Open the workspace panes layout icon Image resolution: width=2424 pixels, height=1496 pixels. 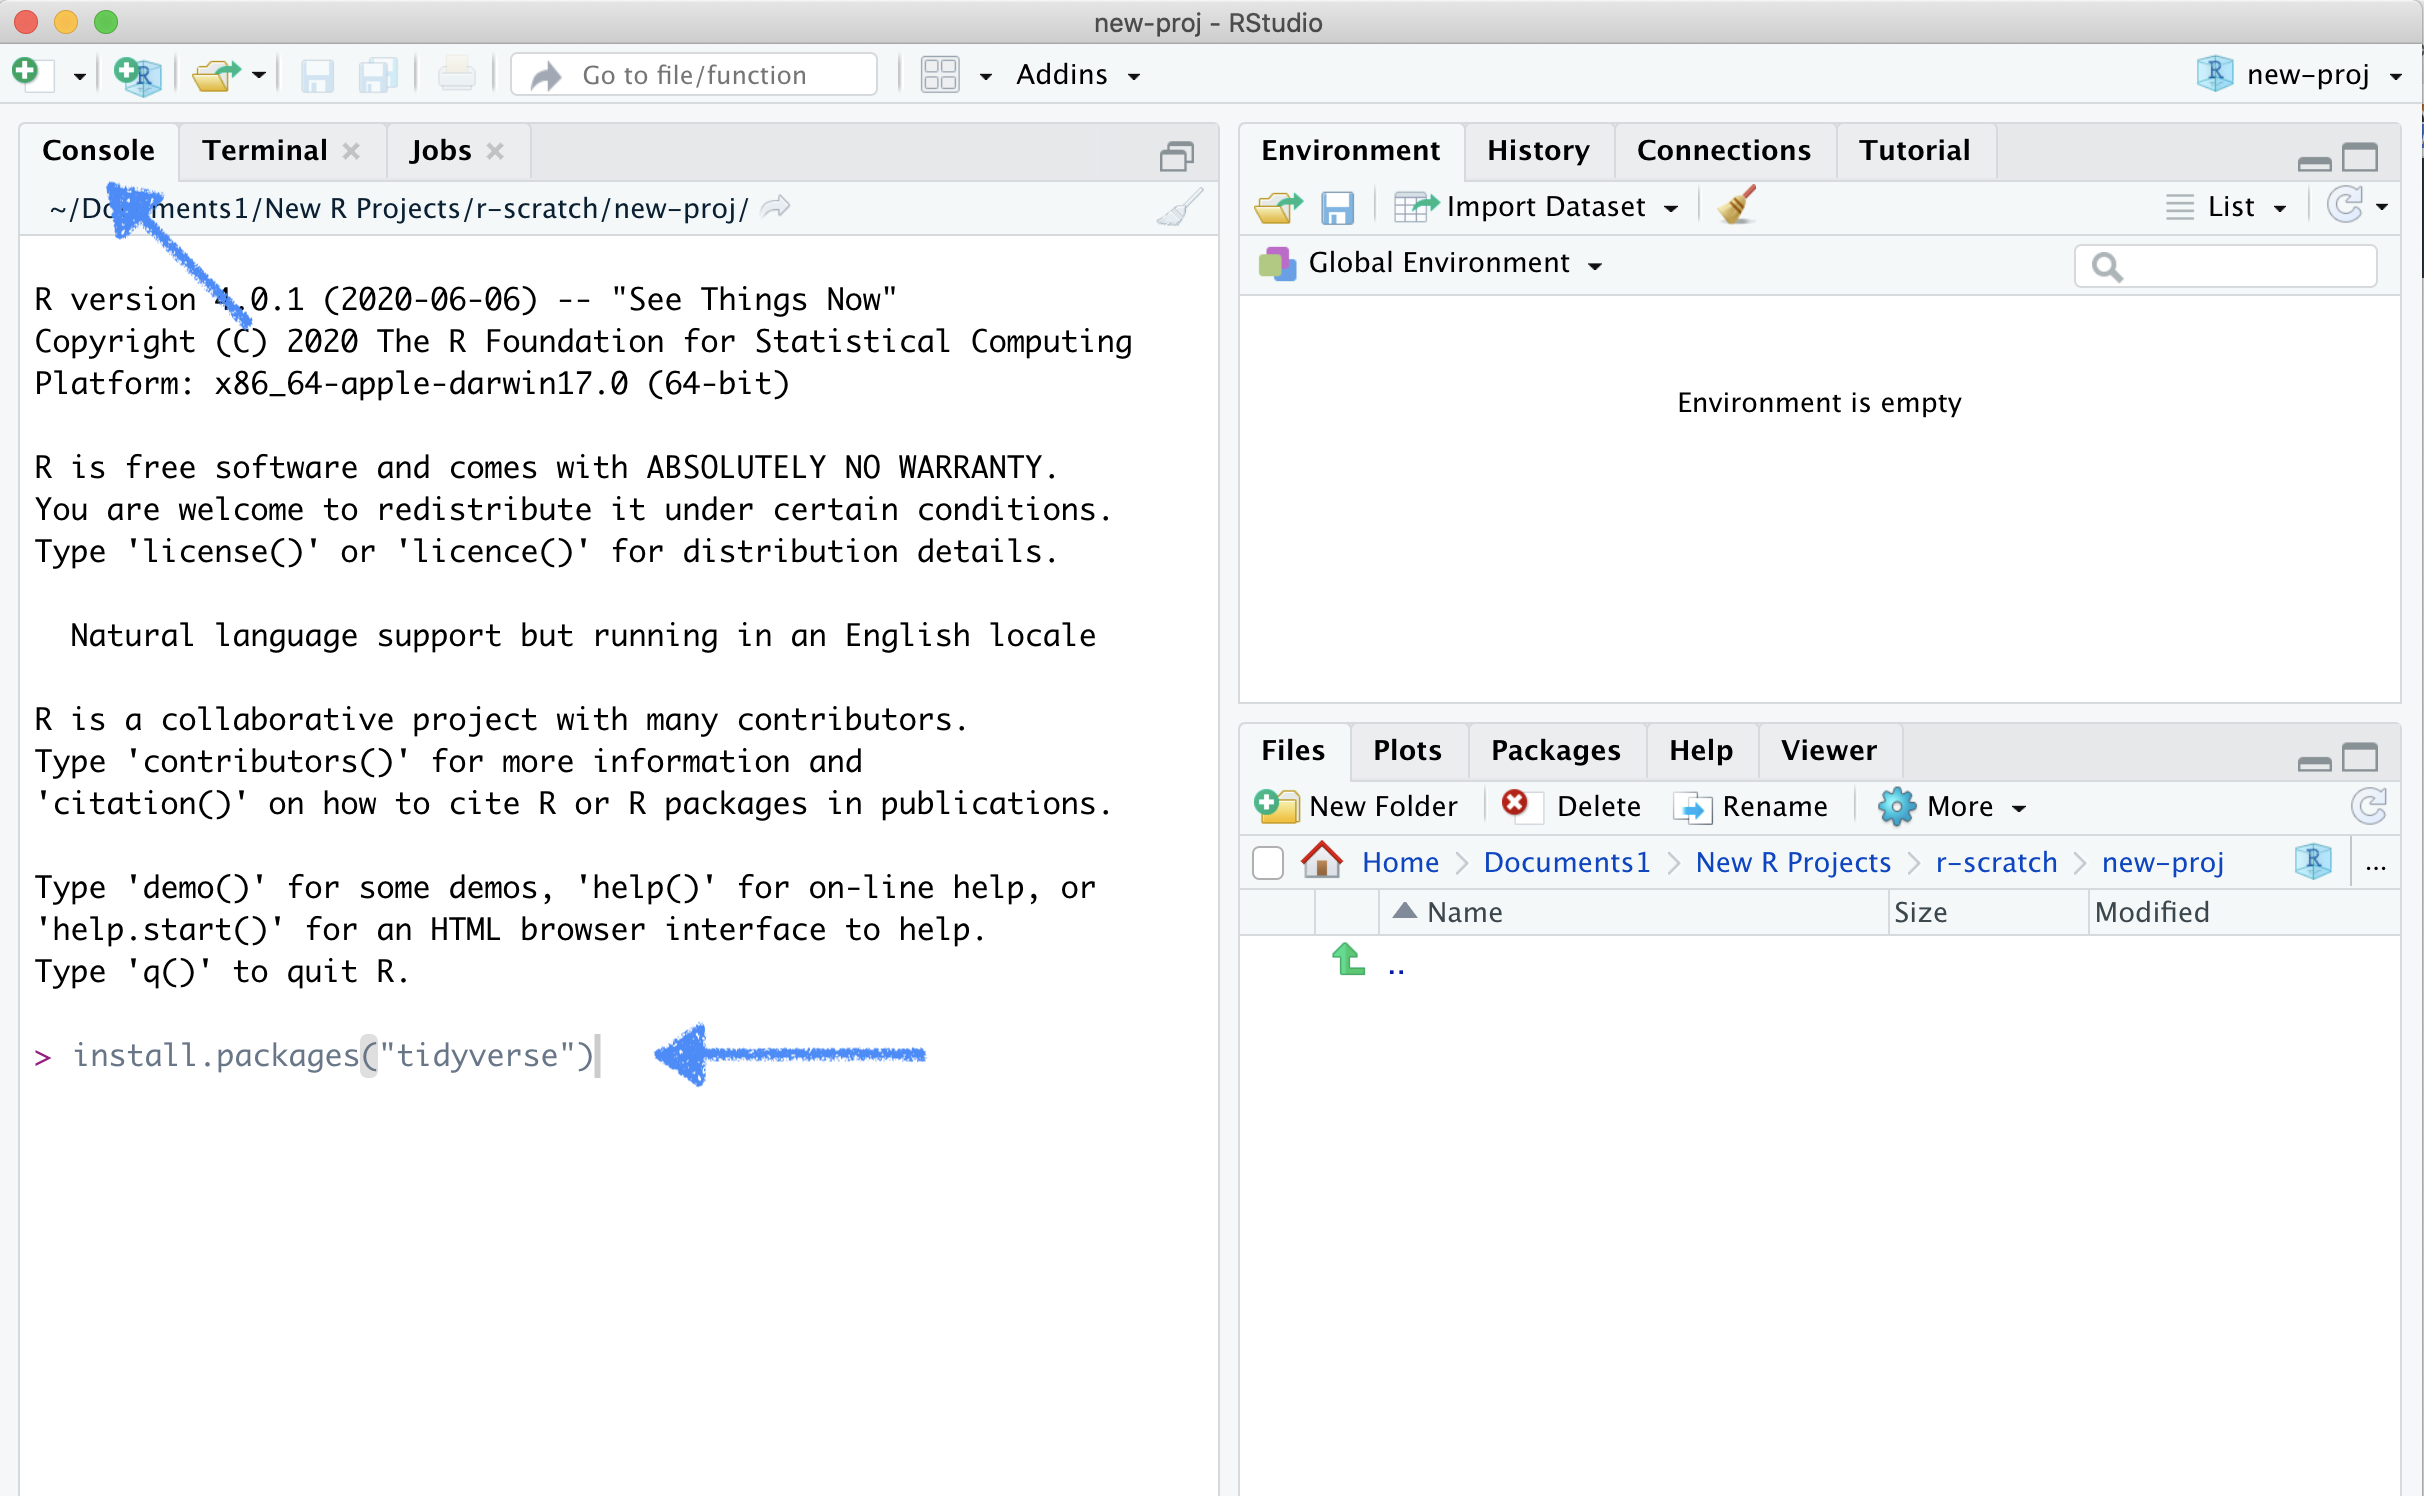[x=940, y=75]
